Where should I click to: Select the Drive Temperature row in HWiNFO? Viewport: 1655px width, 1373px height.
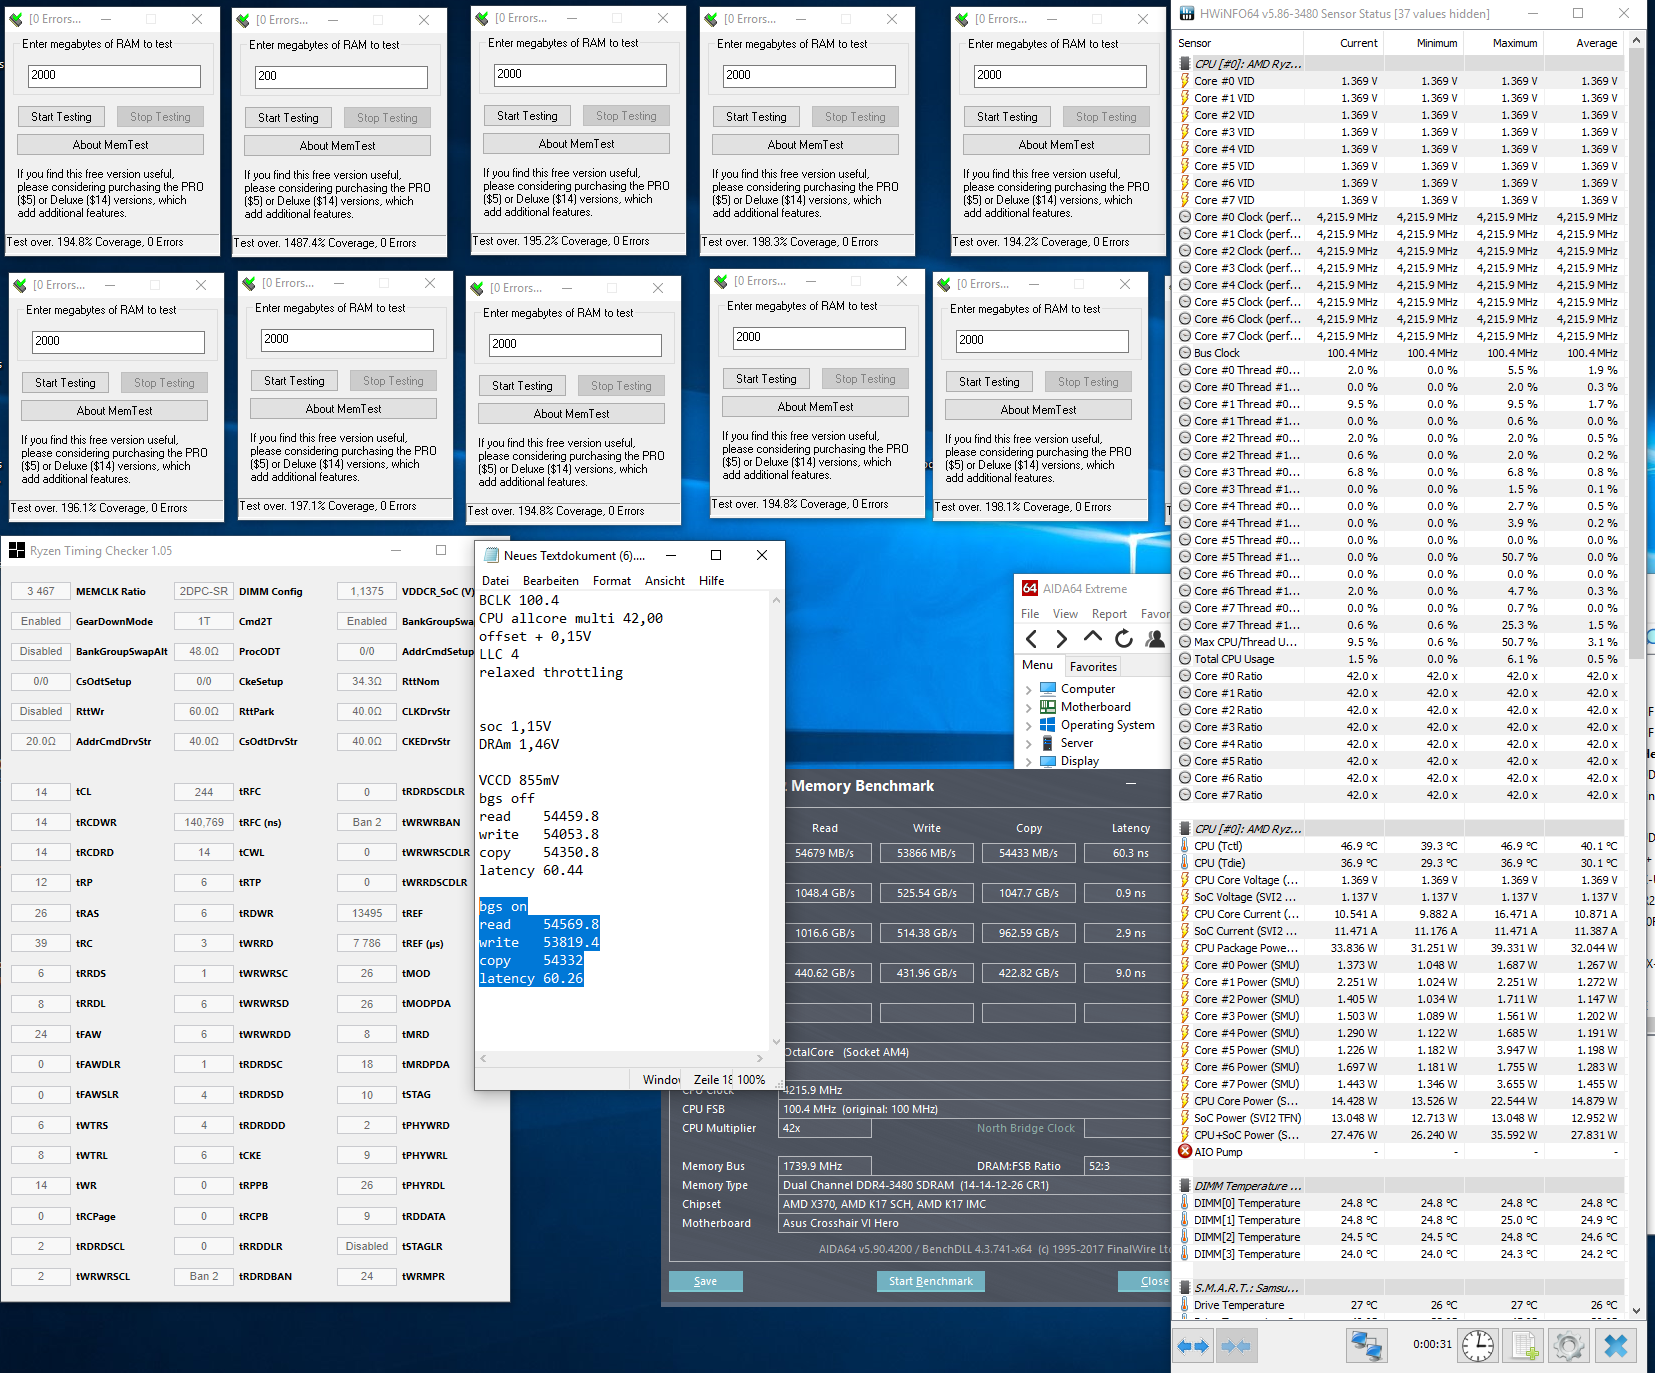point(1398,1305)
